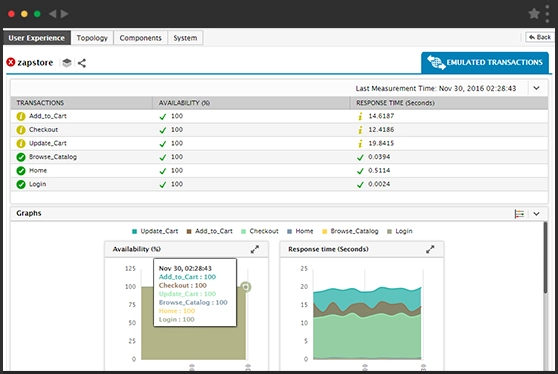This screenshot has width=558, height=374.
Task: Click the Checkout availability checkmark
Action: (163, 130)
